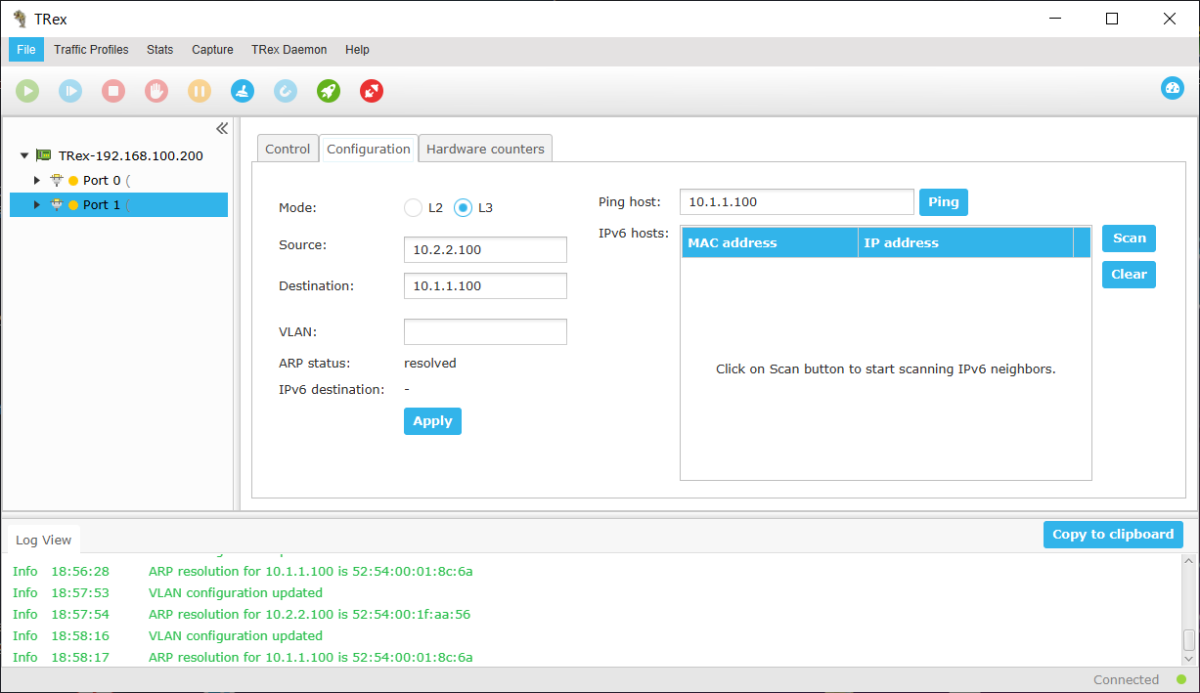Click the Apply button
The height and width of the screenshot is (693, 1200).
pyautogui.click(x=433, y=421)
